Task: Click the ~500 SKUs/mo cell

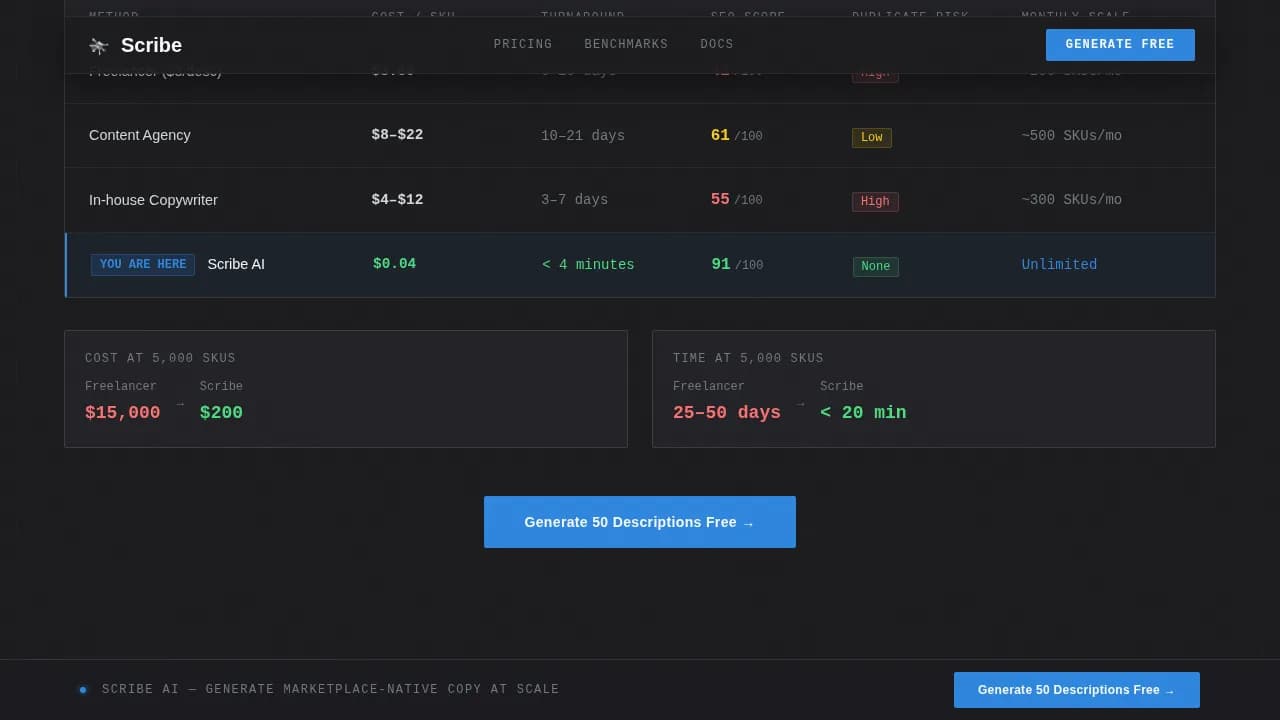Action: click(x=1071, y=136)
